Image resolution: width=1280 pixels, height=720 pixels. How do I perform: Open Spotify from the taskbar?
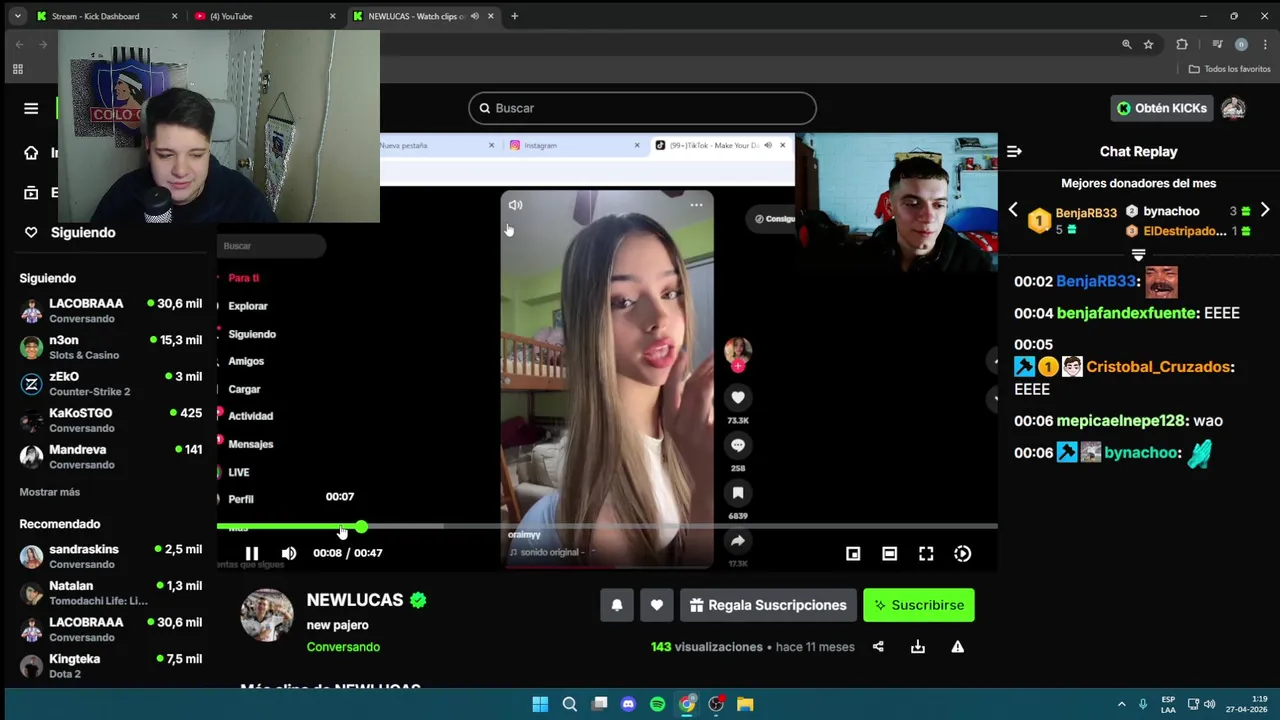pos(657,704)
